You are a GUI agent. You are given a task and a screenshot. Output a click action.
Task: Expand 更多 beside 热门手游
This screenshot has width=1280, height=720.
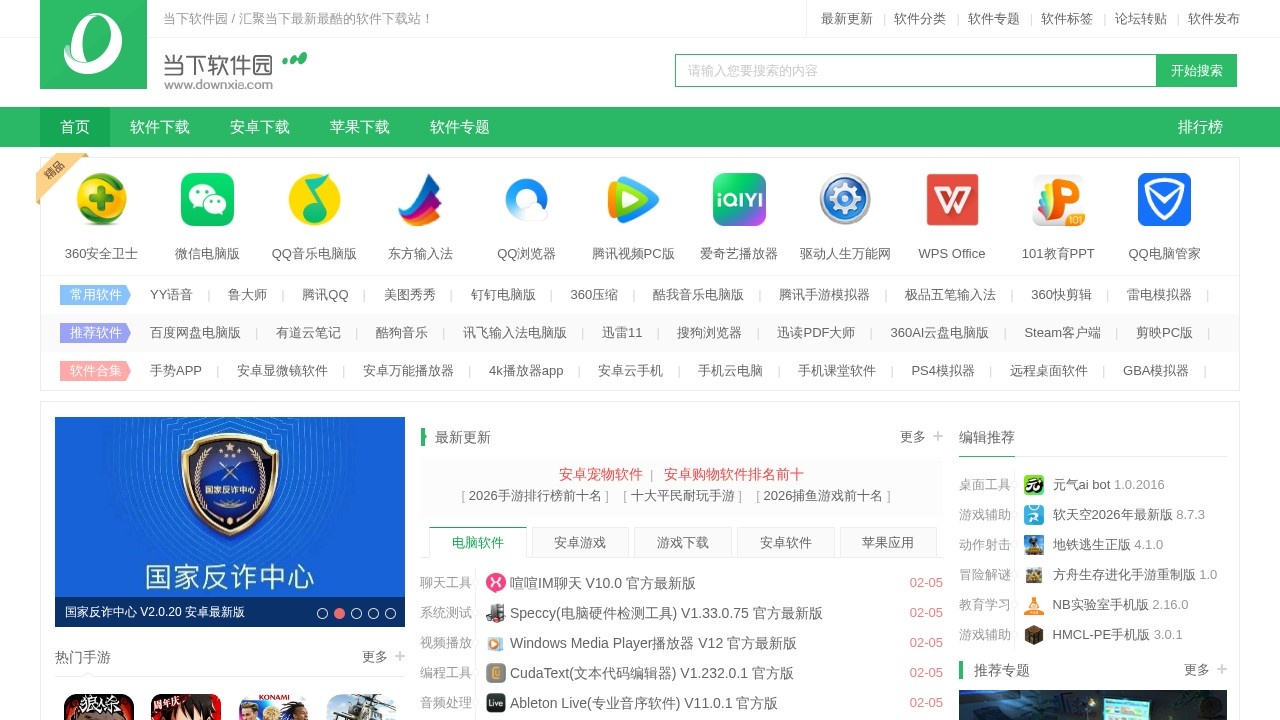tap(374, 657)
